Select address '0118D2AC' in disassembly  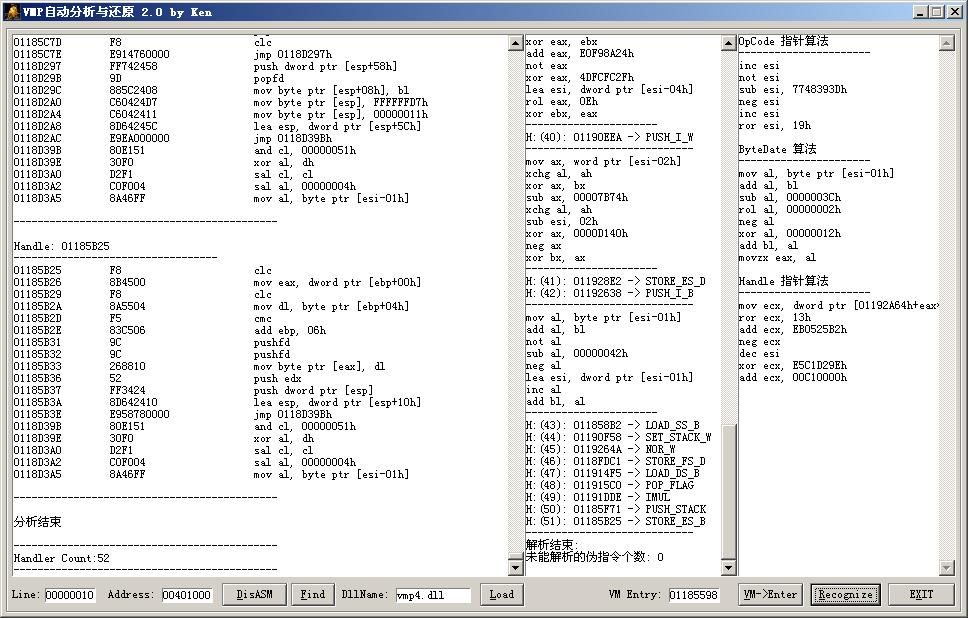(x=37, y=138)
